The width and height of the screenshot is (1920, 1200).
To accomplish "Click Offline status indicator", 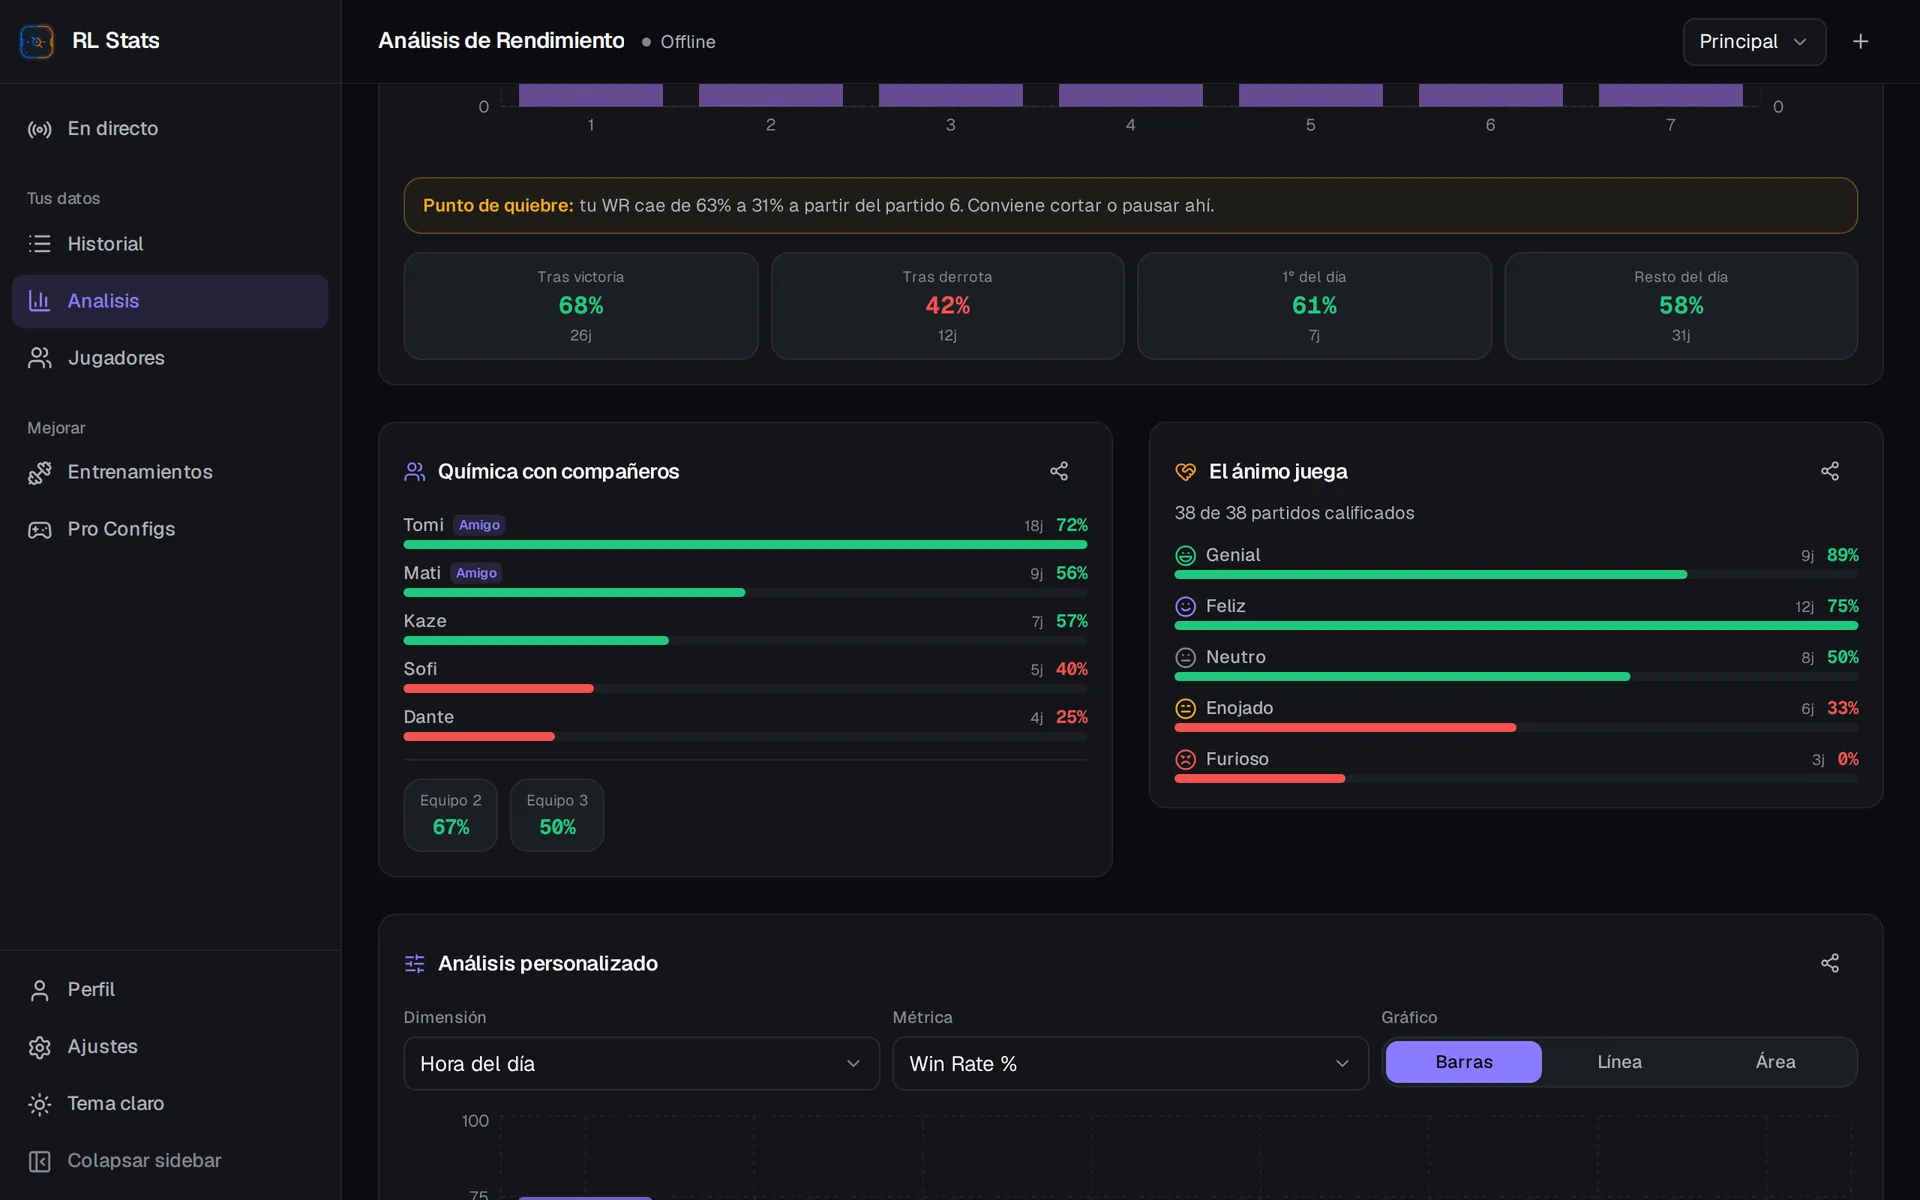I will tap(678, 42).
